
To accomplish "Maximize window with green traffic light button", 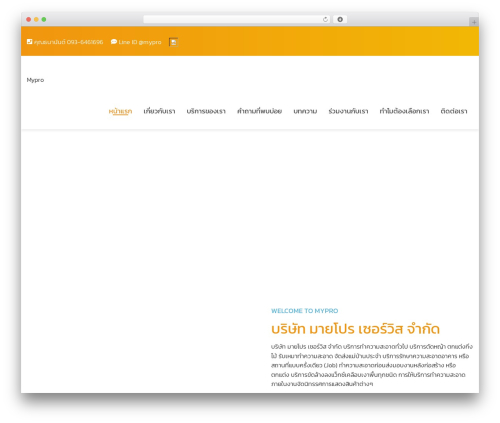I will click(44, 20).
